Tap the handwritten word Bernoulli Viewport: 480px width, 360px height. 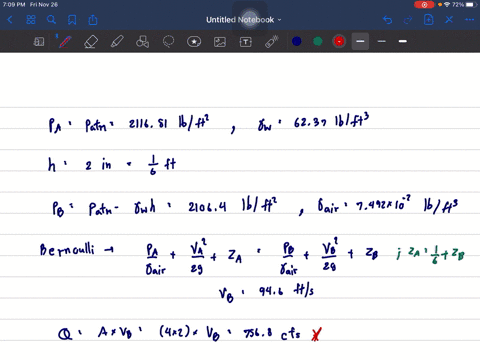67,249
